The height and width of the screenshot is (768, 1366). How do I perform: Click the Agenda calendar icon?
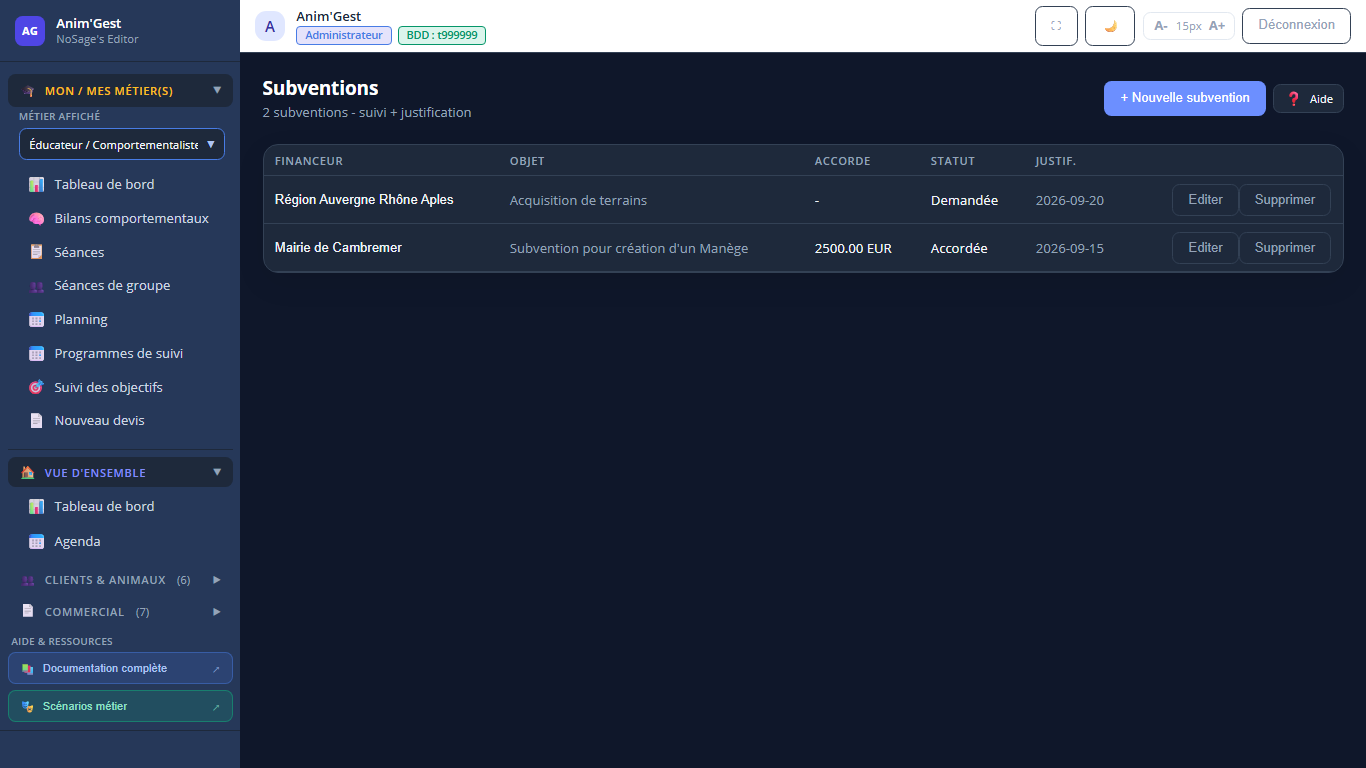pyautogui.click(x=36, y=541)
